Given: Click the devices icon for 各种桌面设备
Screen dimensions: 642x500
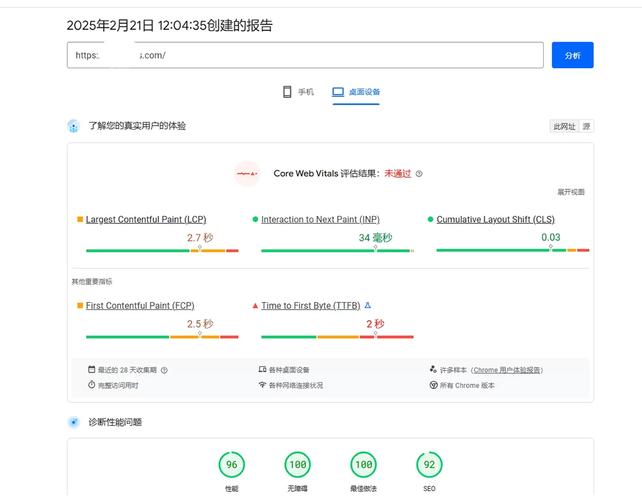Looking at the screenshot, I should click(x=262, y=369).
